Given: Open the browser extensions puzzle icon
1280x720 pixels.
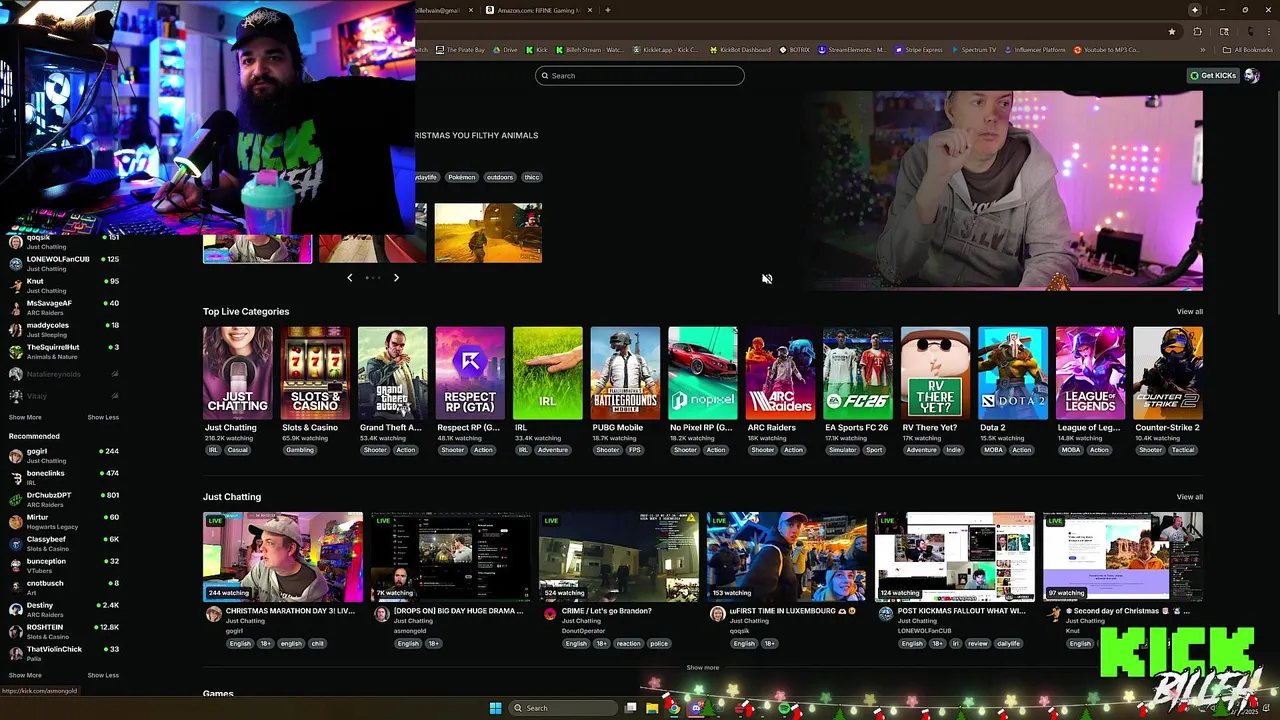Looking at the screenshot, I should pyautogui.click(x=1198, y=32).
